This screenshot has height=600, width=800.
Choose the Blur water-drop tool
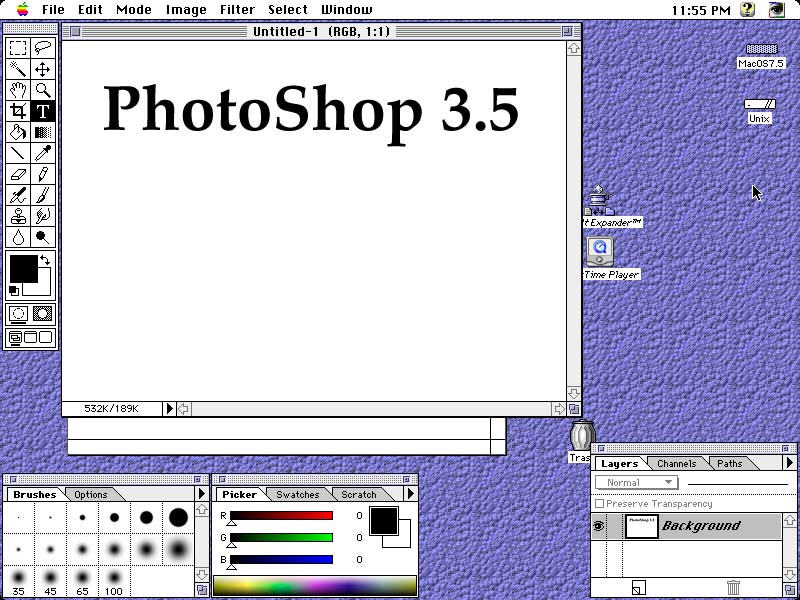[18, 237]
